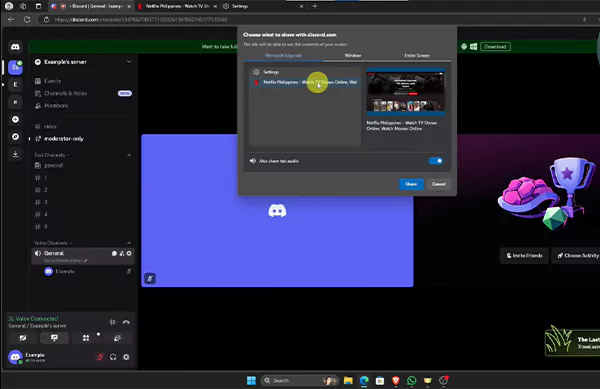The width and height of the screenshot is (600, 389).
Task: Unmute the red microphone icon
Action: pos(100,357)
